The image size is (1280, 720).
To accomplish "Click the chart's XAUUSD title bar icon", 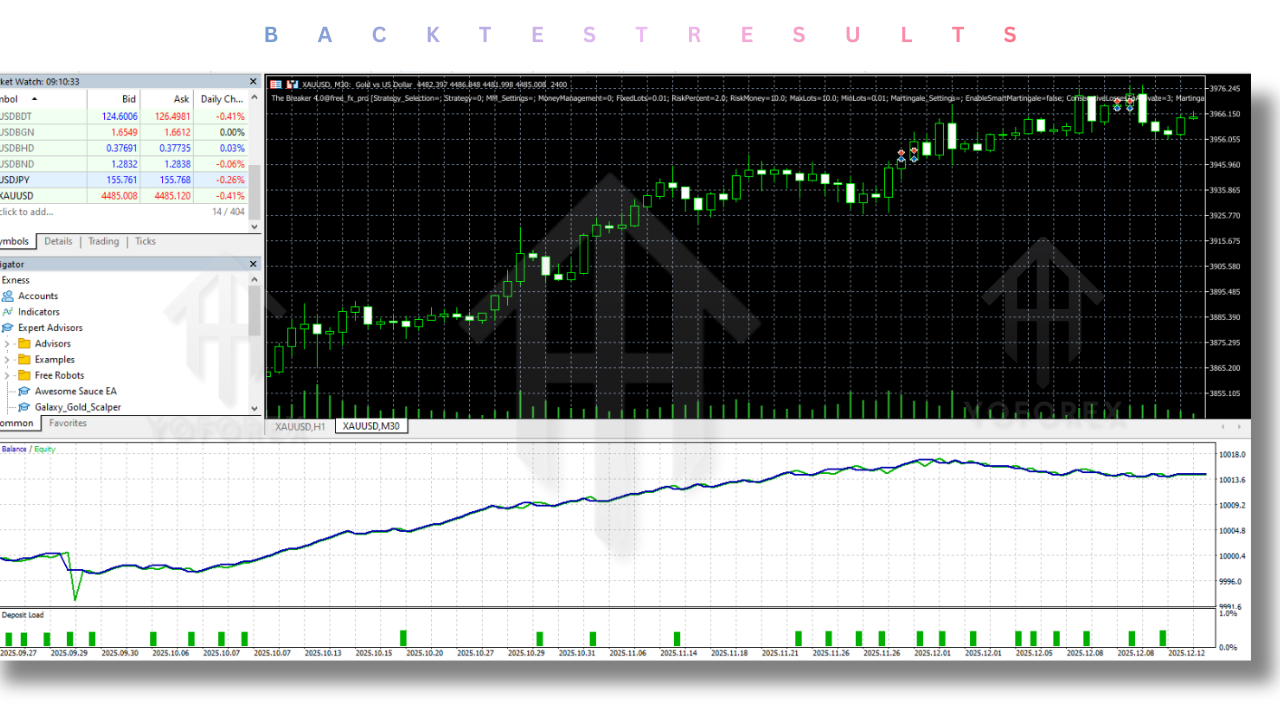I will point(277,84).
